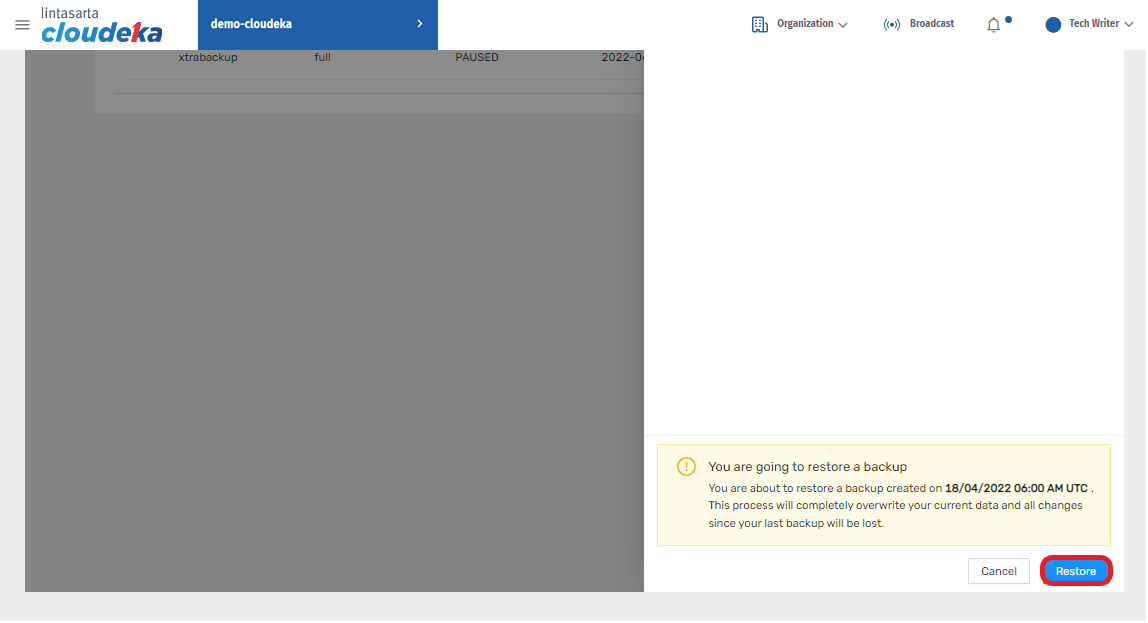This screenshot has height=623, width=1148.
Task: Click the Tech Writer avatar circle
Action: [x=1053, y=24]
